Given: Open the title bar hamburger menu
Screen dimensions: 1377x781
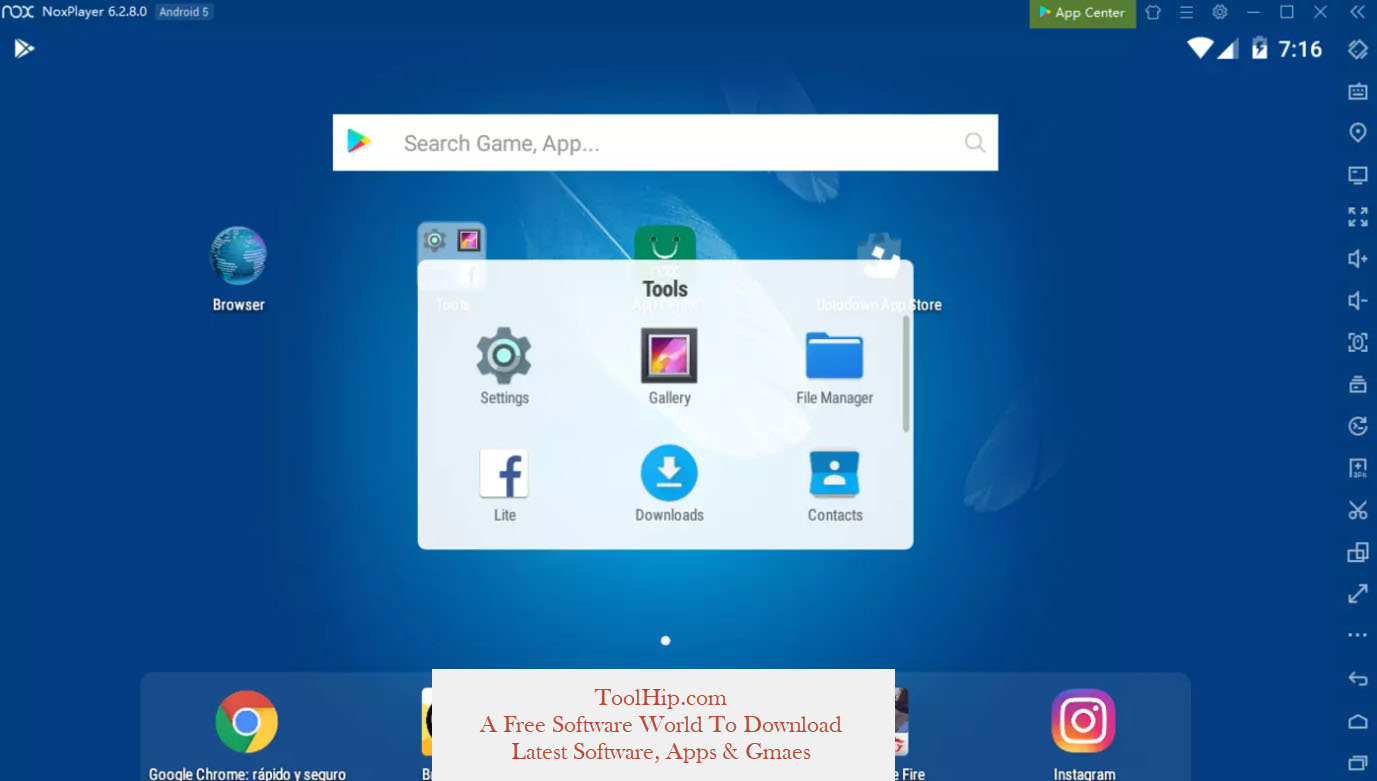Looking at the screenshot, I should 1186,13.
